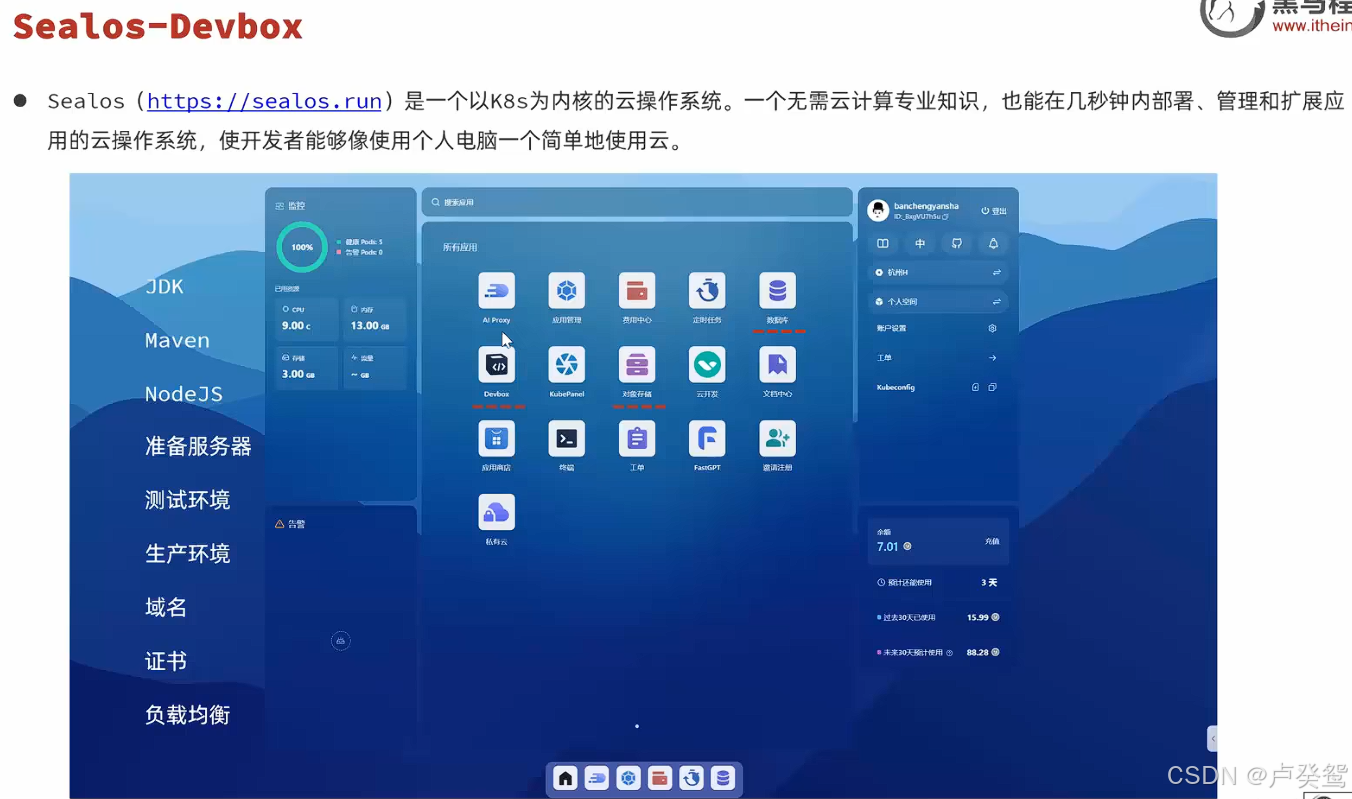Launch the FastGPT app
The width and height of the screenshot is (1352, 799).
point(707,438)
